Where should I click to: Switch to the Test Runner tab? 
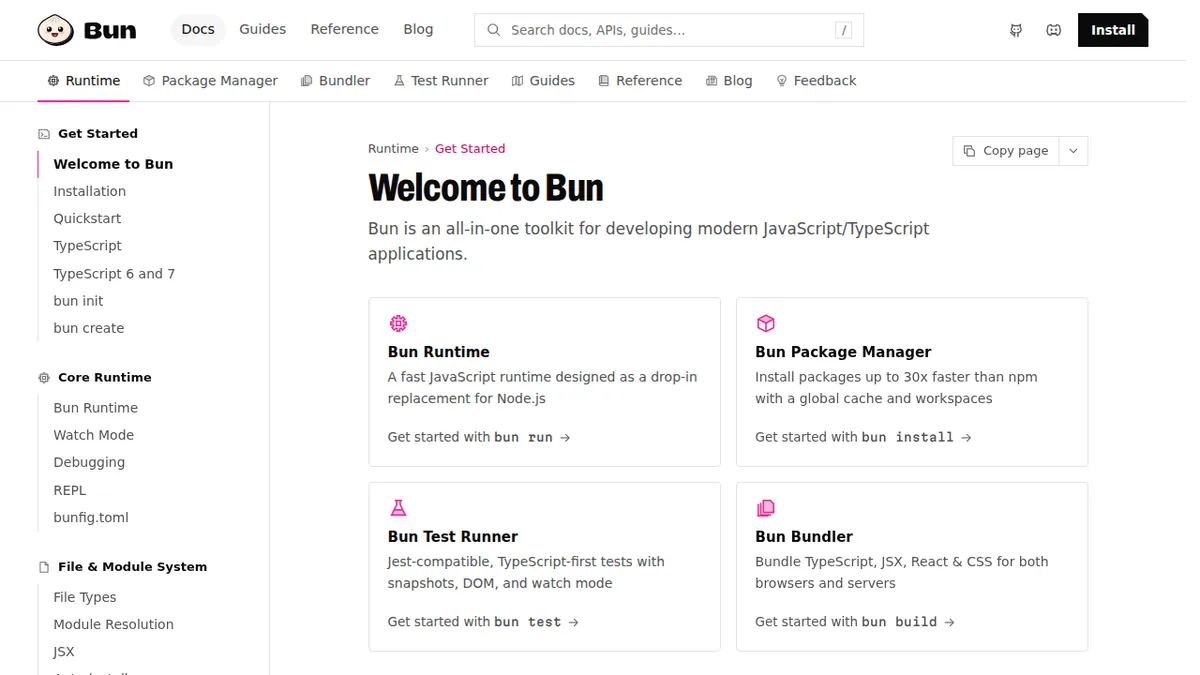coord(441,81)
